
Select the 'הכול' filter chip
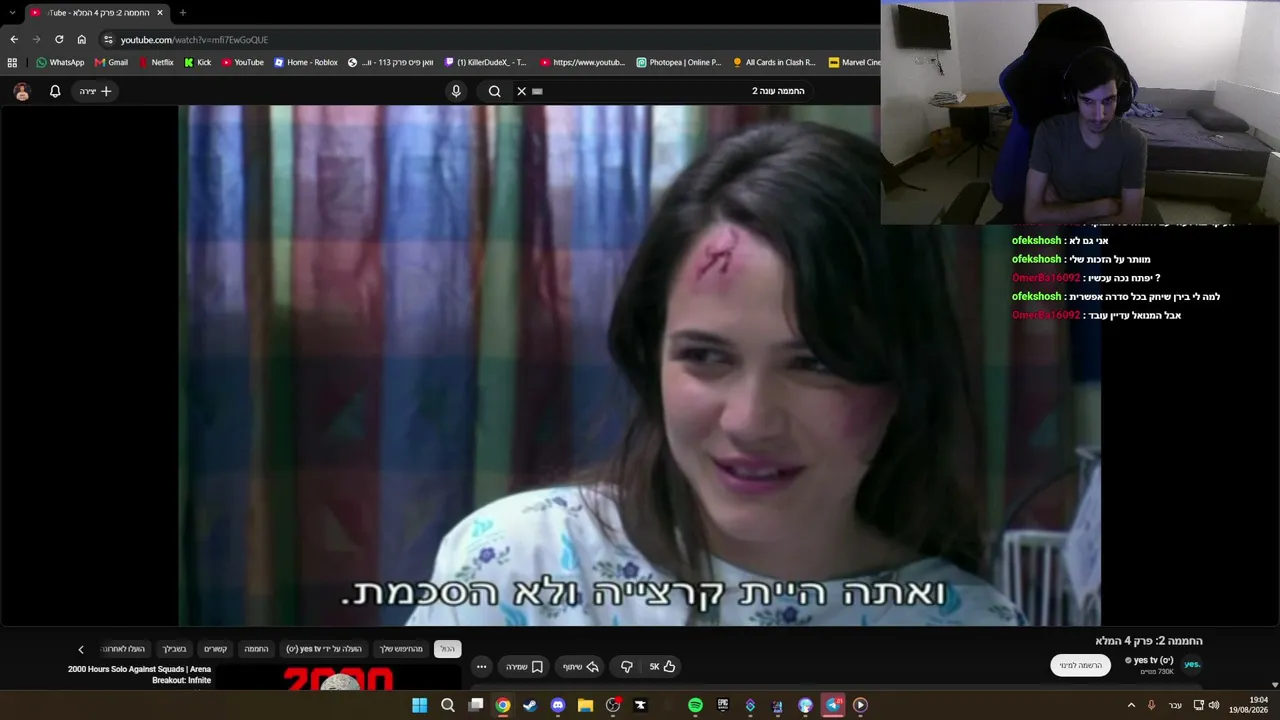coord(447,649)
